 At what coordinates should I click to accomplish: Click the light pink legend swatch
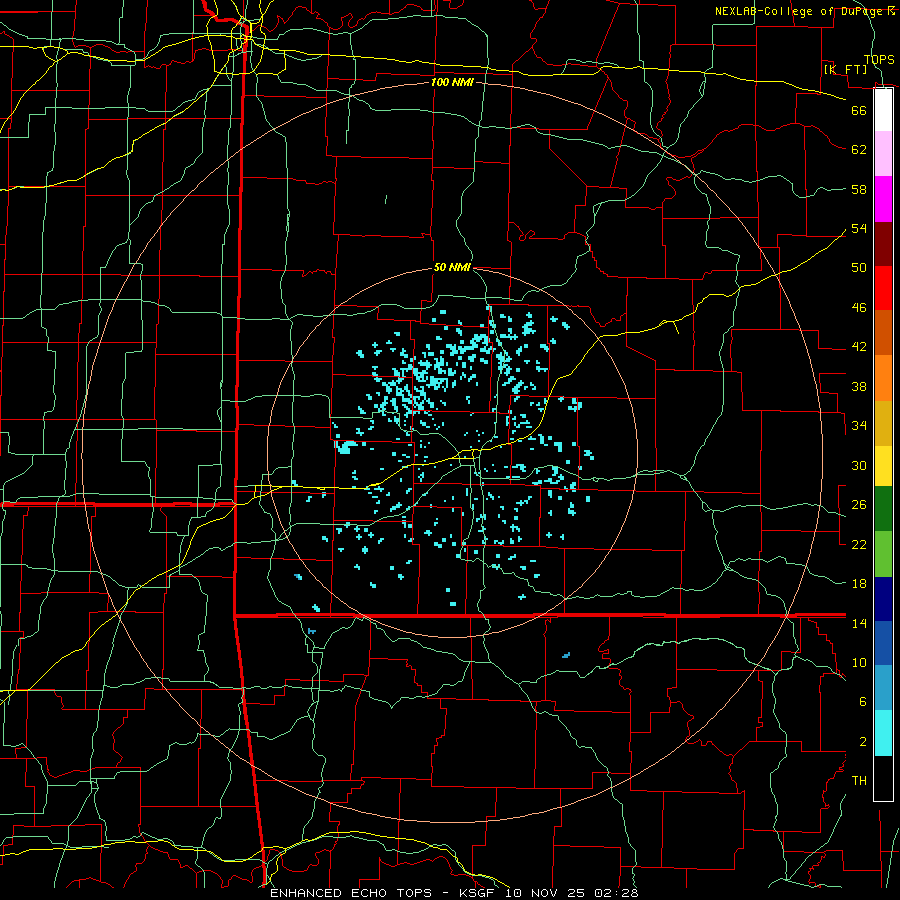(883, 154)
